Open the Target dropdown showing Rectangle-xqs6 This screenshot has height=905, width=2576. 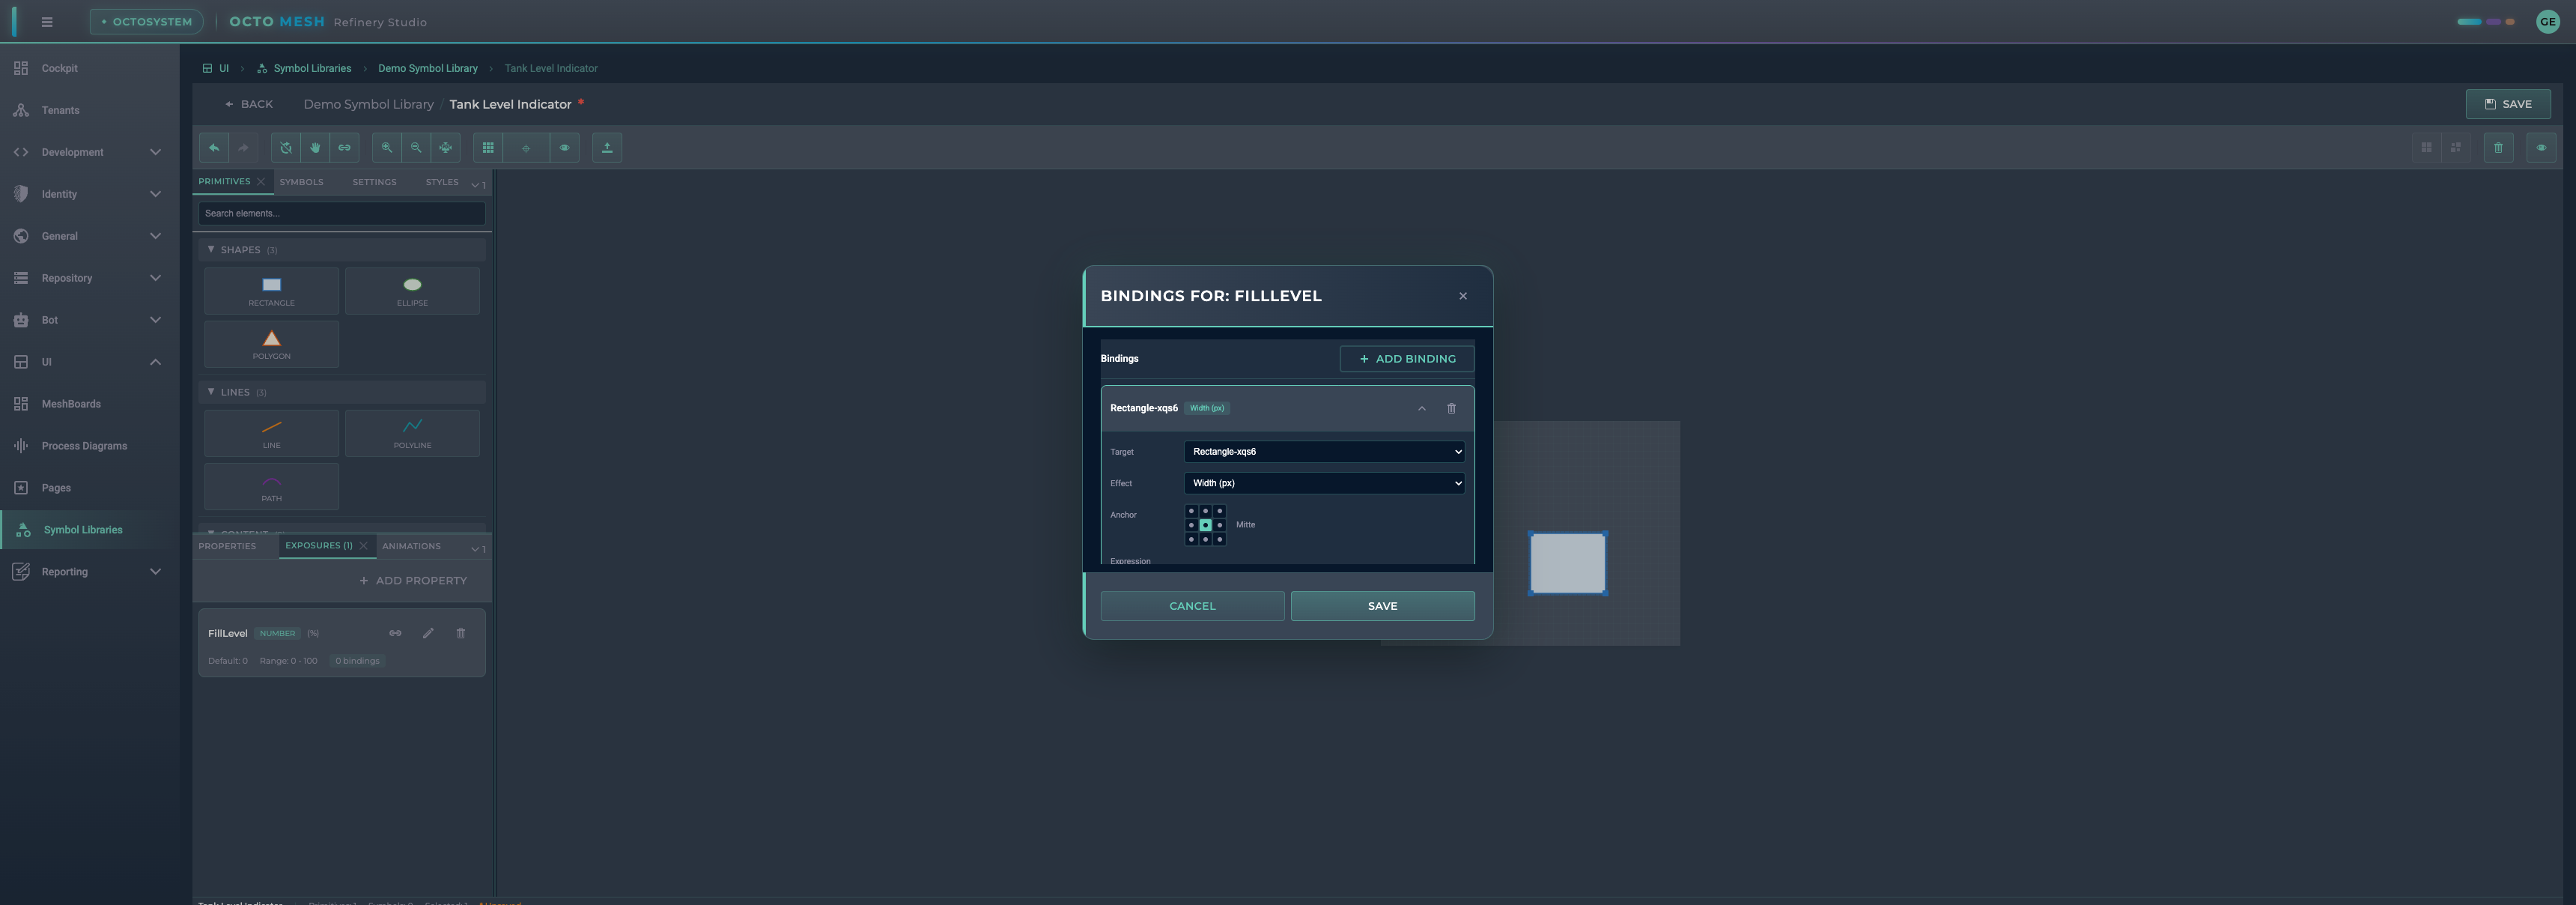pos(1324,451)
